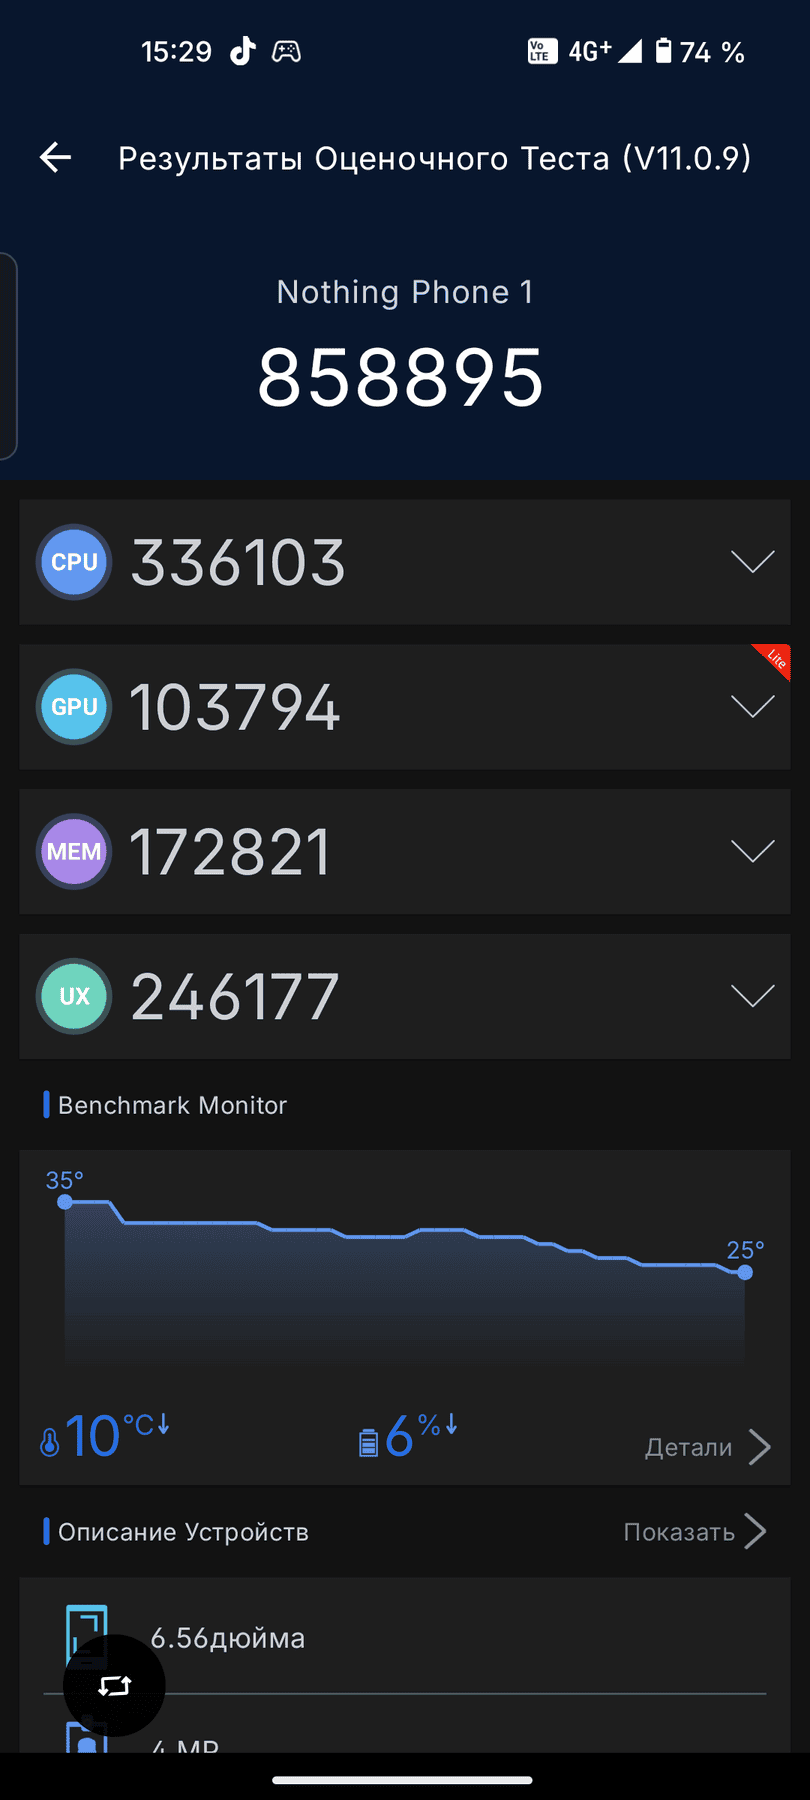Tap the TikTok status bar icon
Screen dimensions: 810x1800
[243, 51]
